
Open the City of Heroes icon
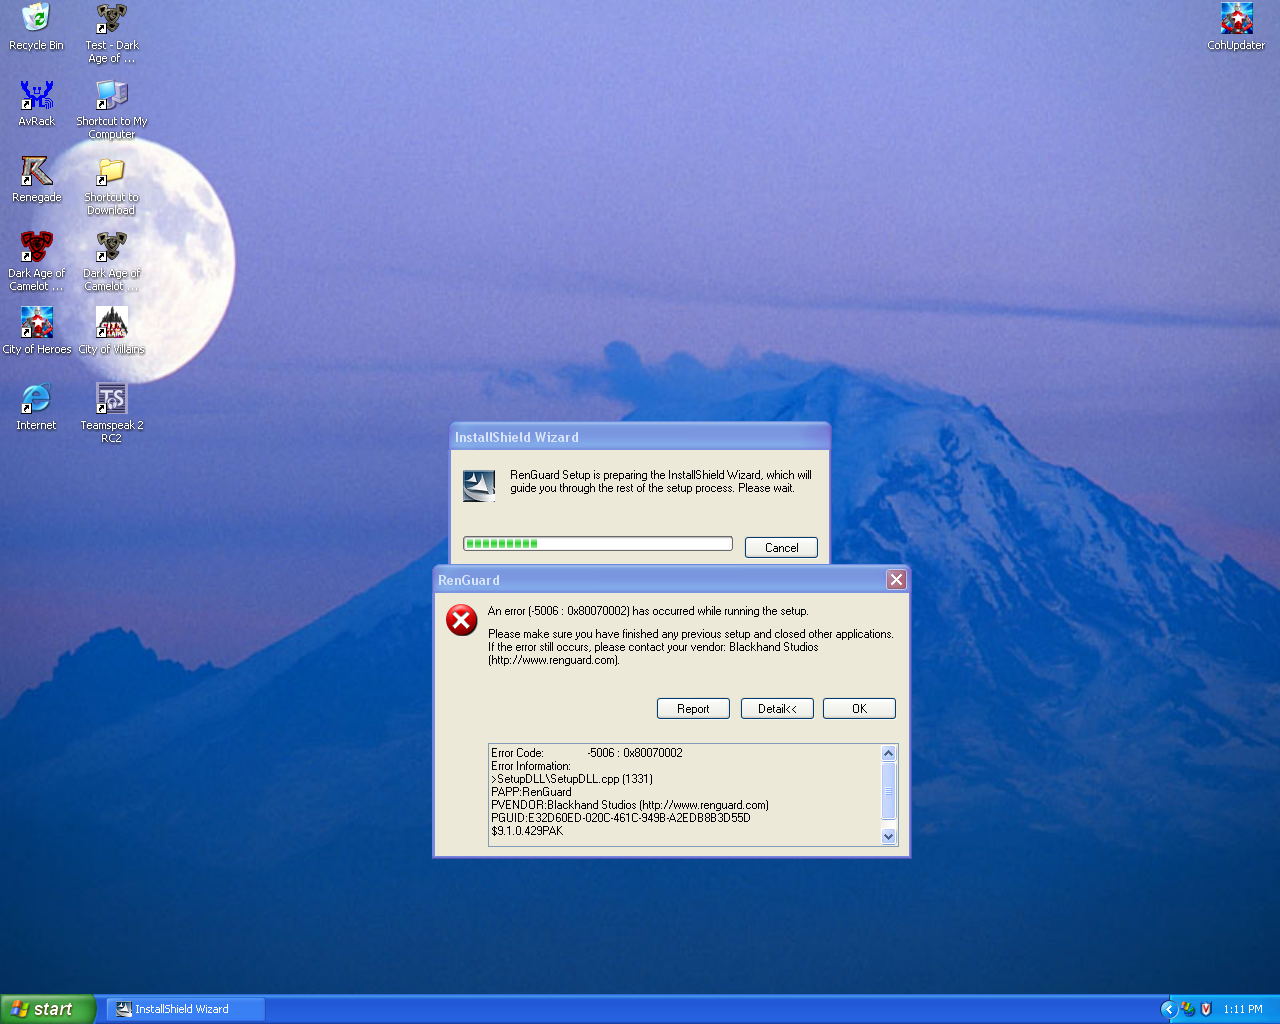(x=36, y=323)
